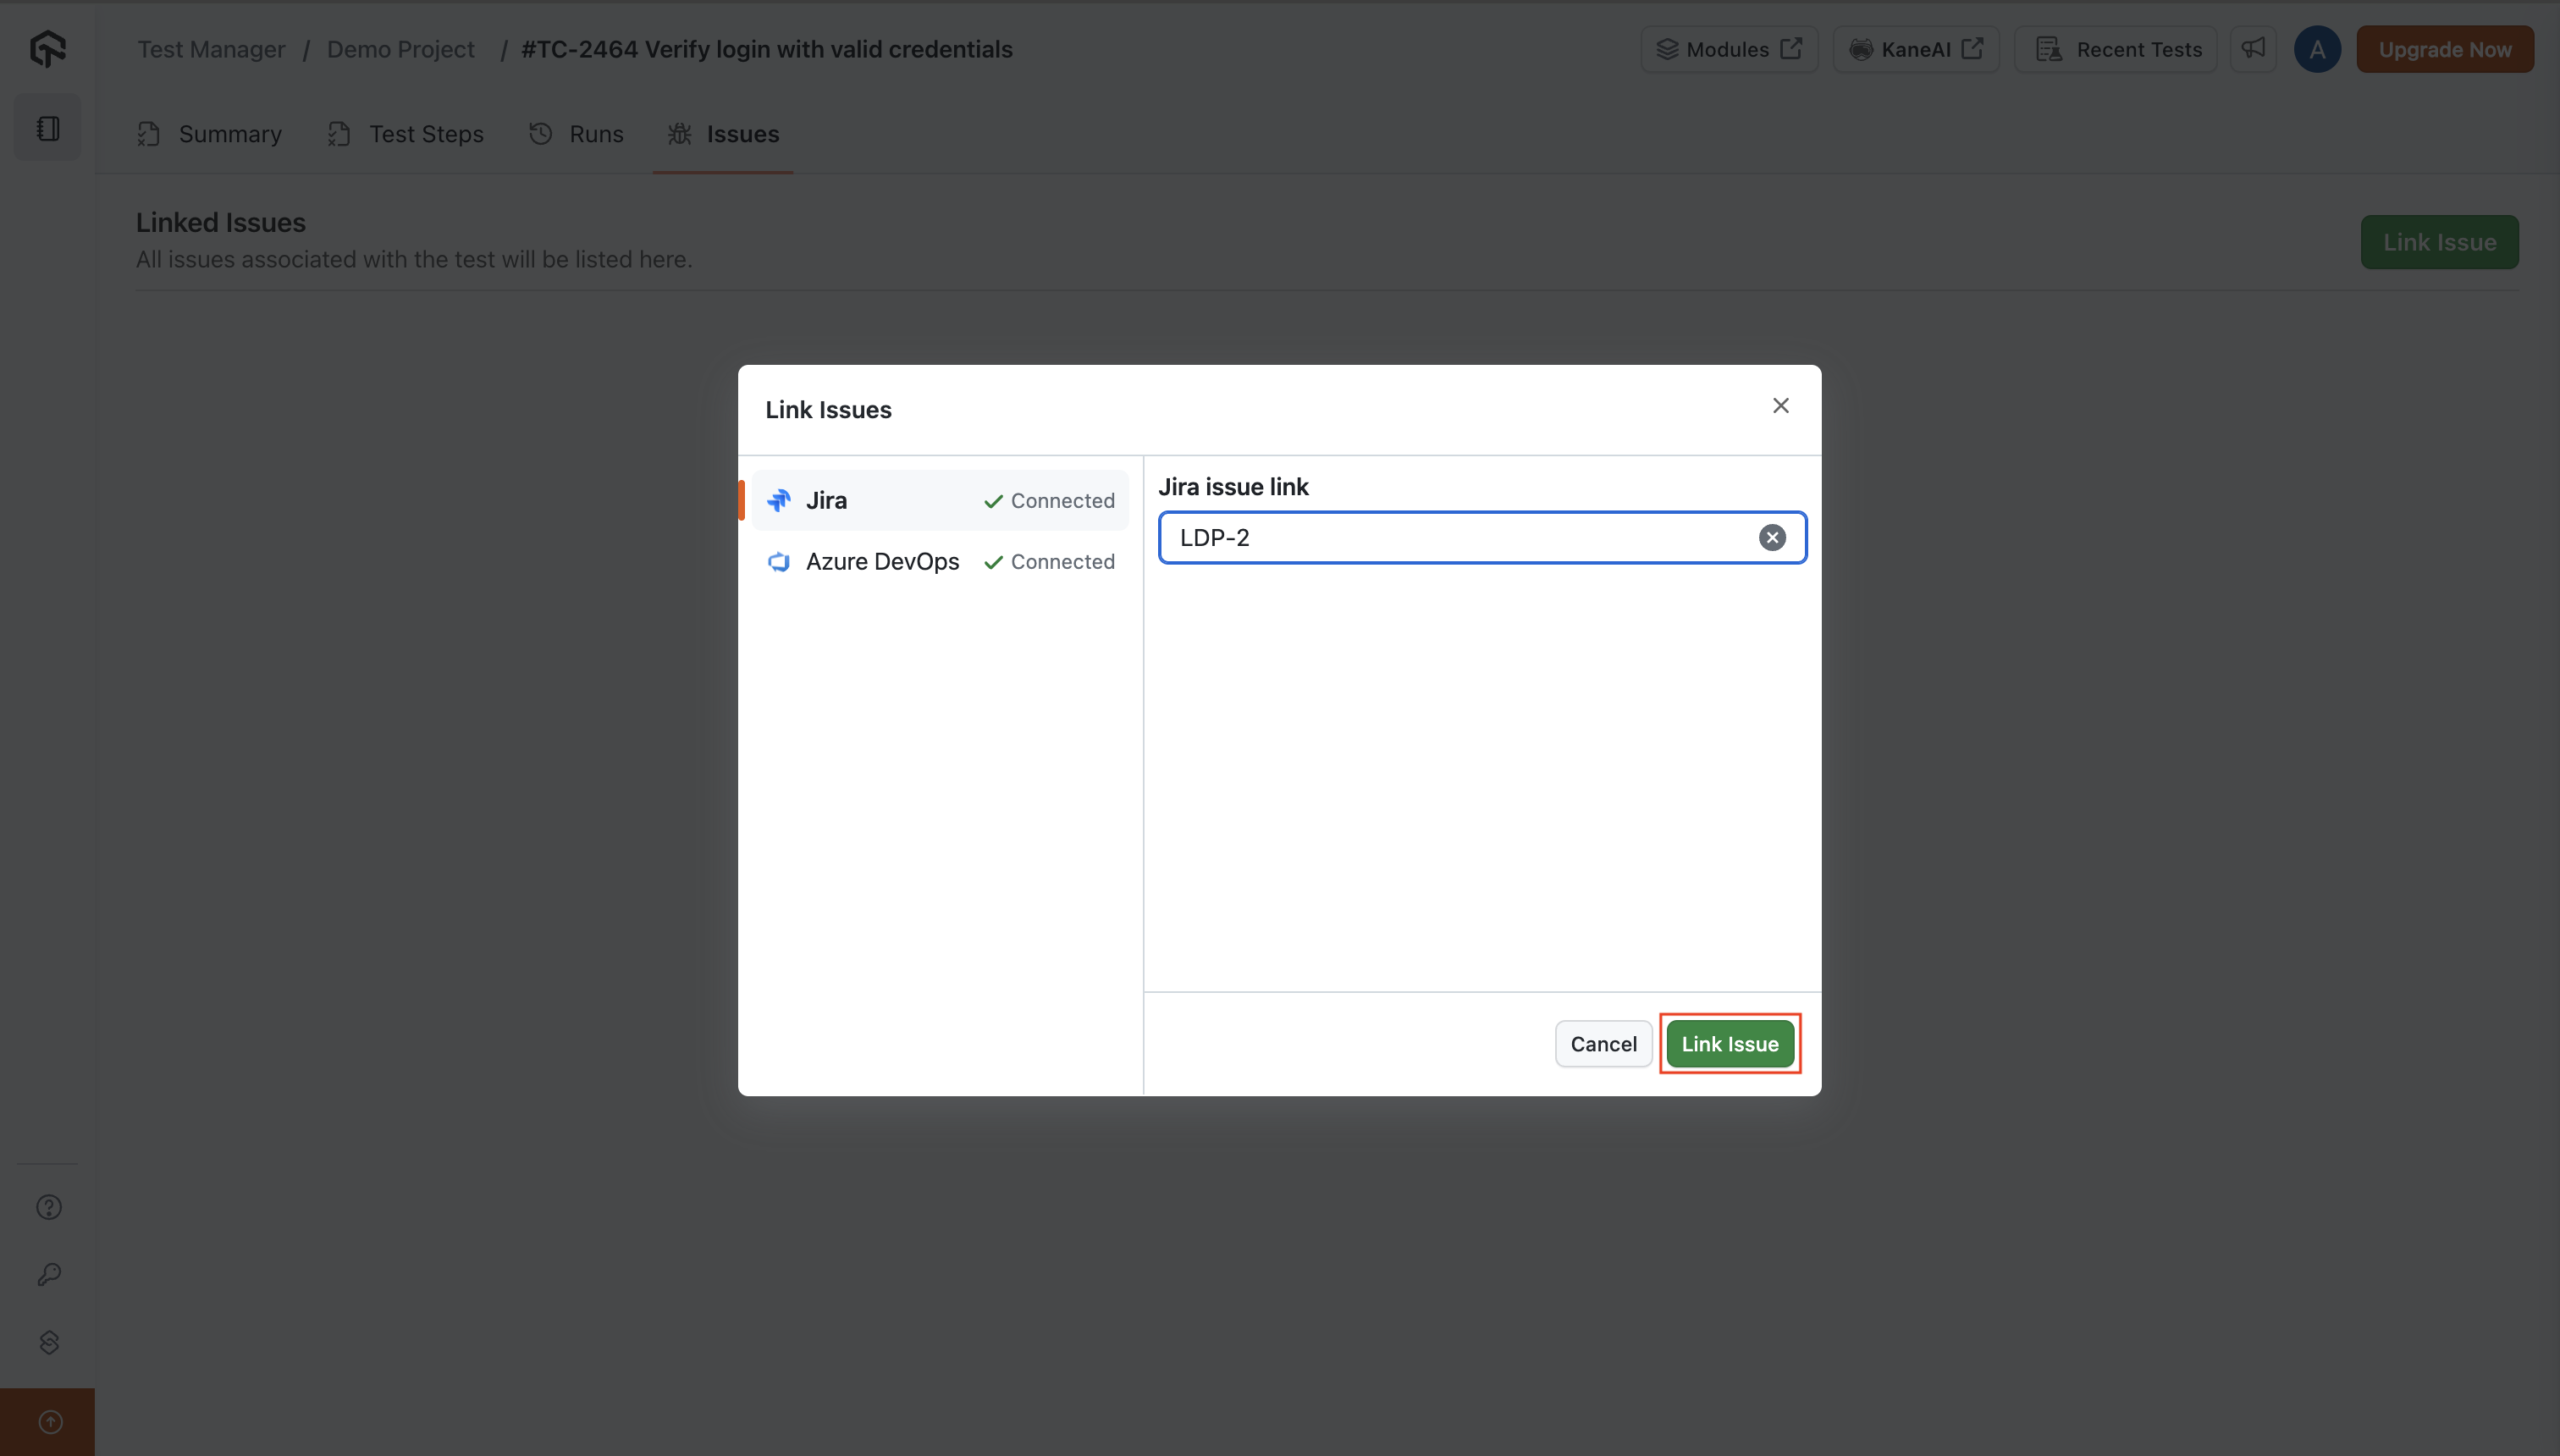Click the Upgrade Now button
The image size is (2560, 1456).
point(2444,48)
